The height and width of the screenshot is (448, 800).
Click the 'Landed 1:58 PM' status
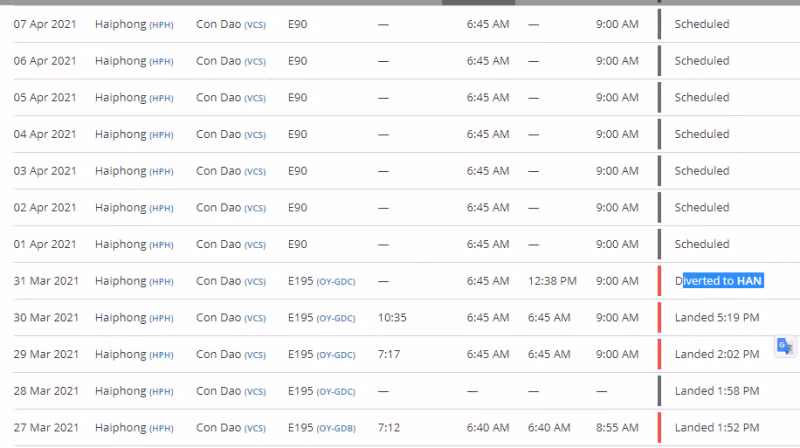tap(717, 391)
